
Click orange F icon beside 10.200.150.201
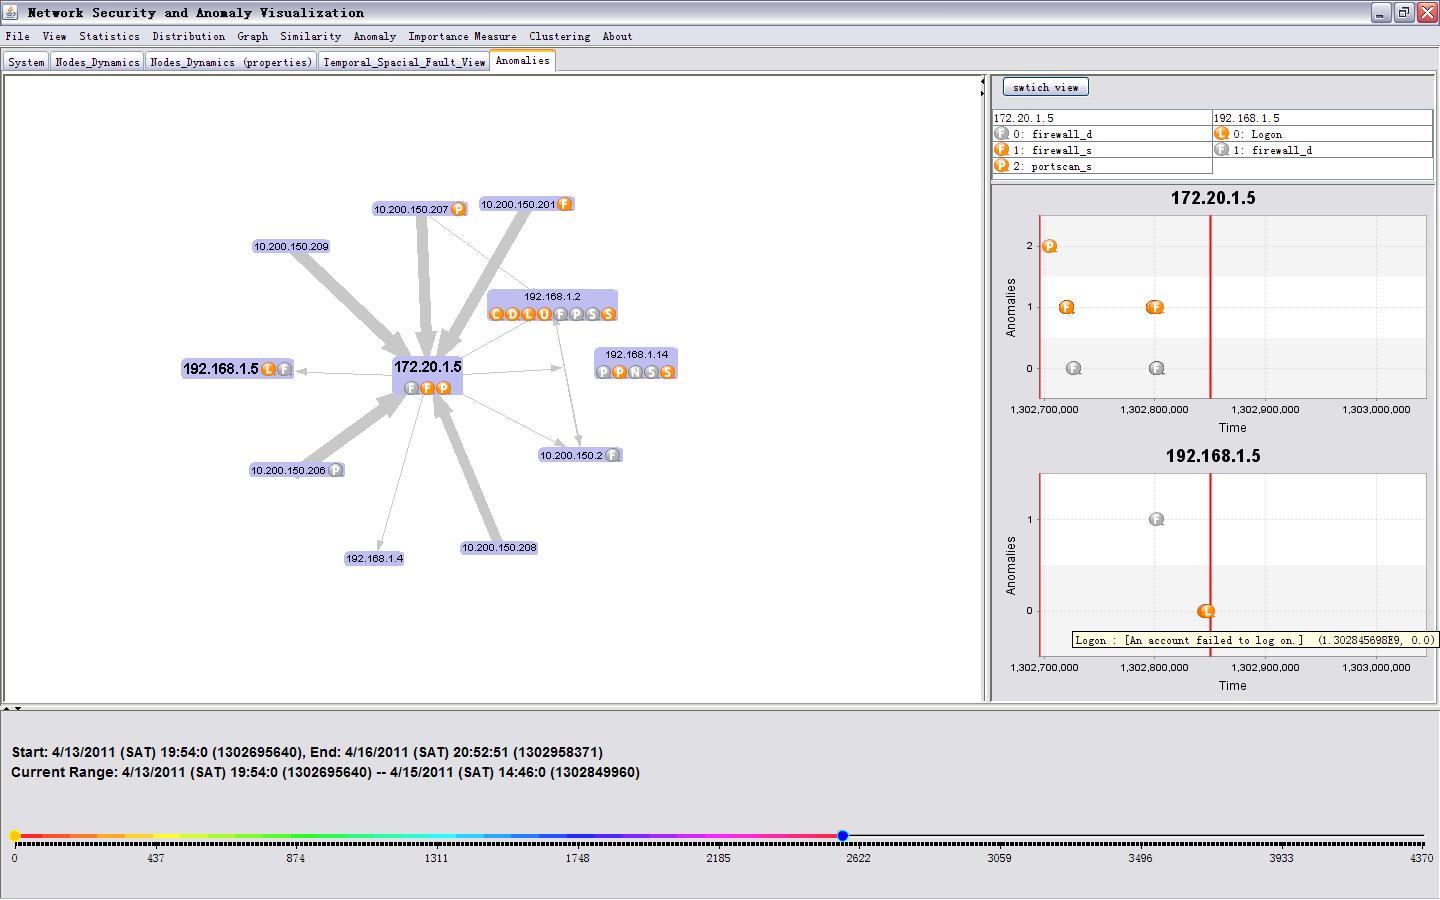pyautogui.click(x=564, y=204)
